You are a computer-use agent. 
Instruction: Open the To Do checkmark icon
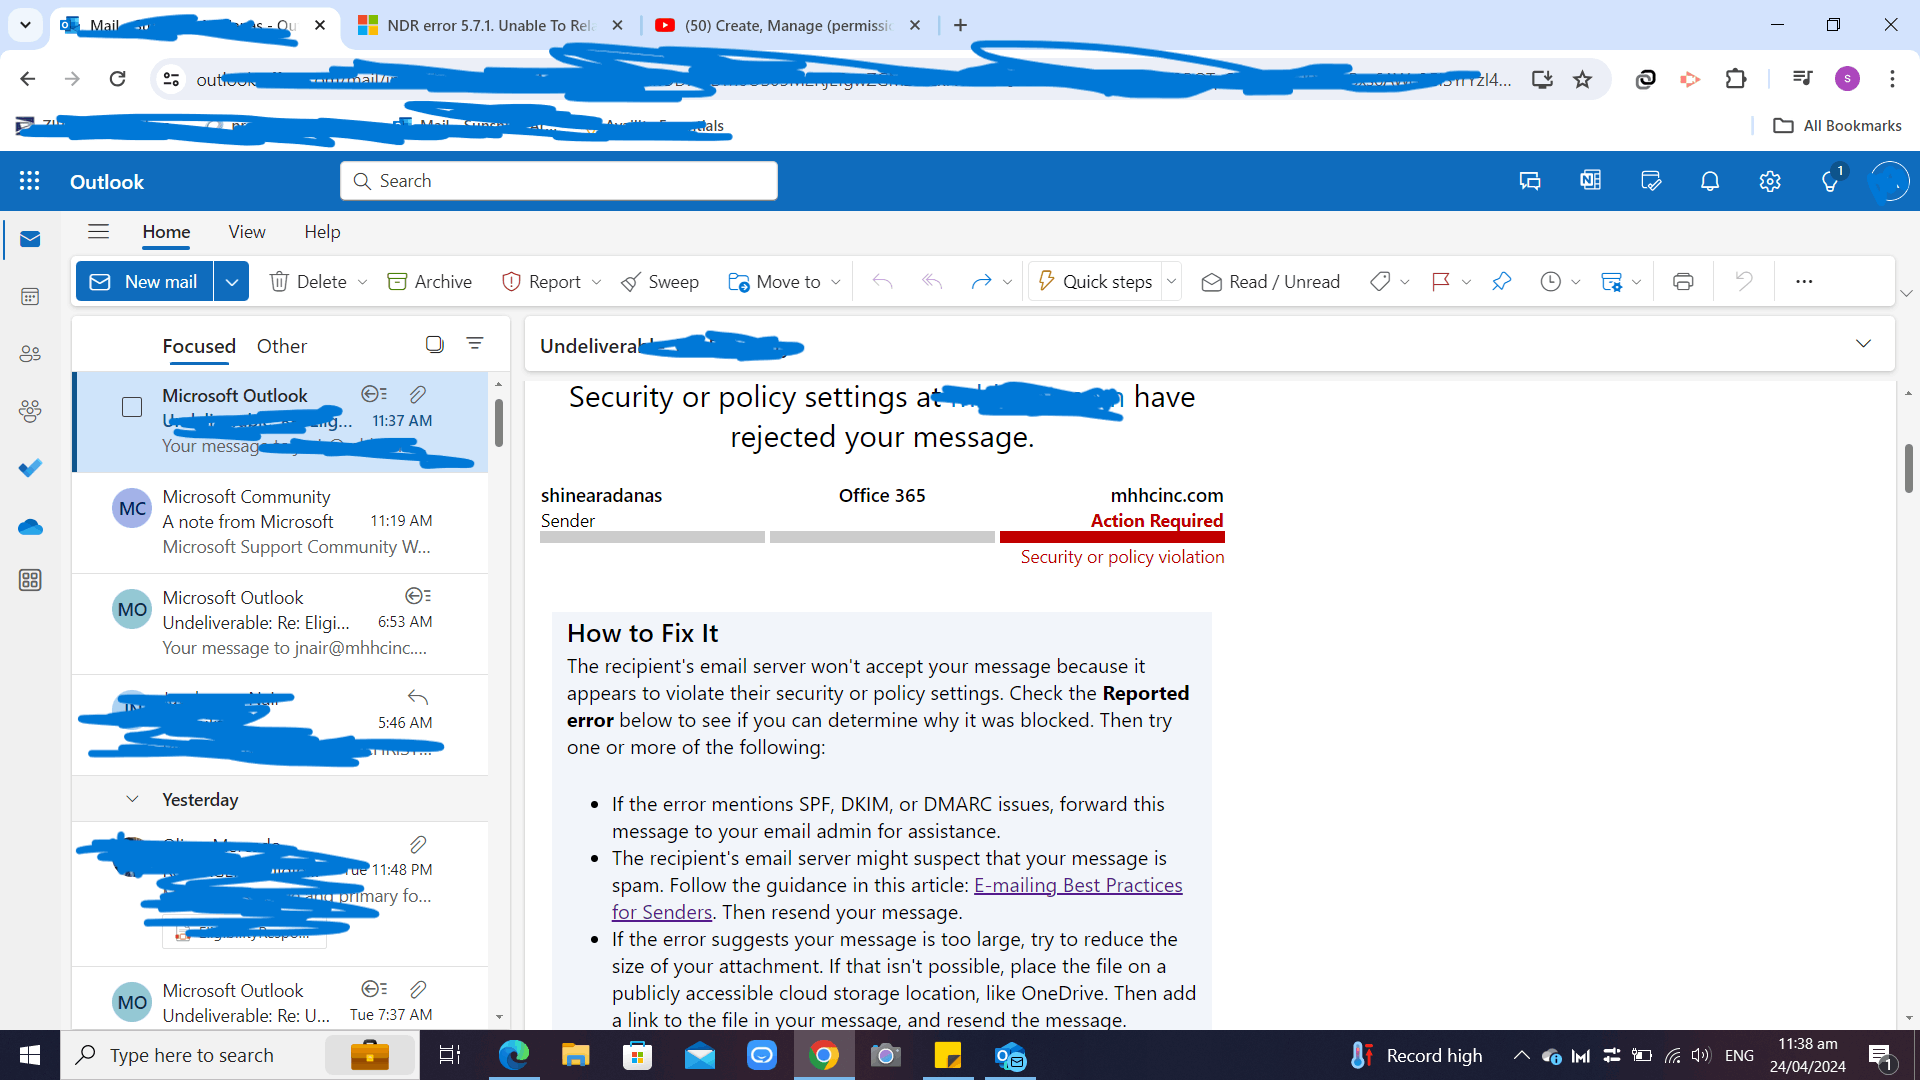[30, 468]
